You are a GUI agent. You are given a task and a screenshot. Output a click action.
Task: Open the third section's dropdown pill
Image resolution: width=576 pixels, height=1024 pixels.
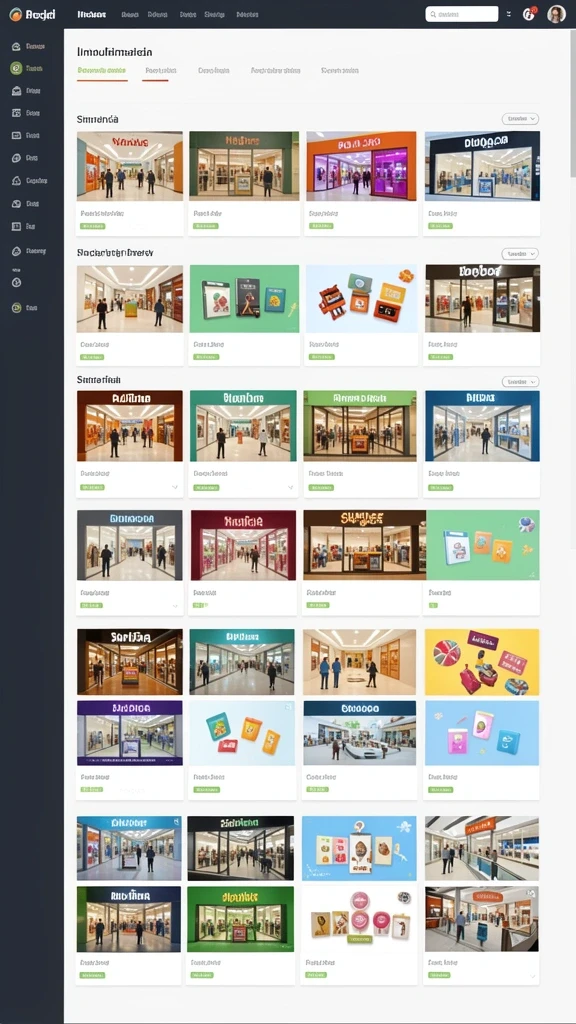pos(520,381)
